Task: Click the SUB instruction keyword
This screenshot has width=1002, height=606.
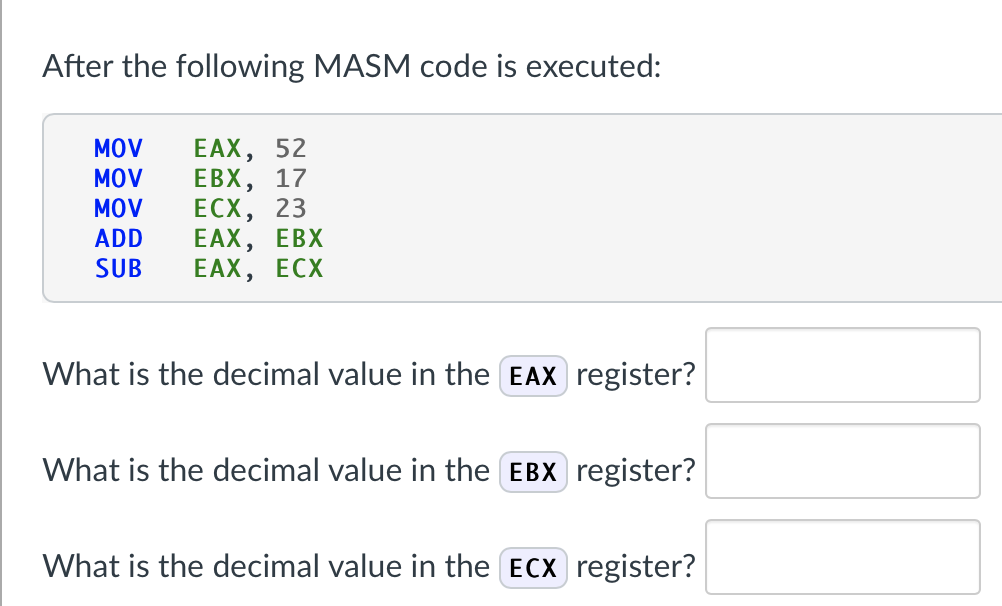Action: coord(118,269)
